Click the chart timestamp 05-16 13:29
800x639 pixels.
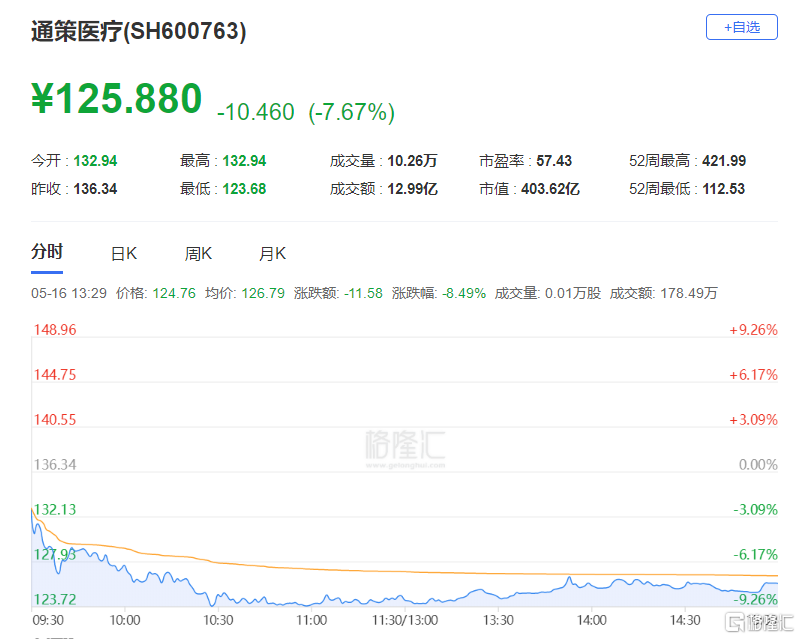(69, 293)
